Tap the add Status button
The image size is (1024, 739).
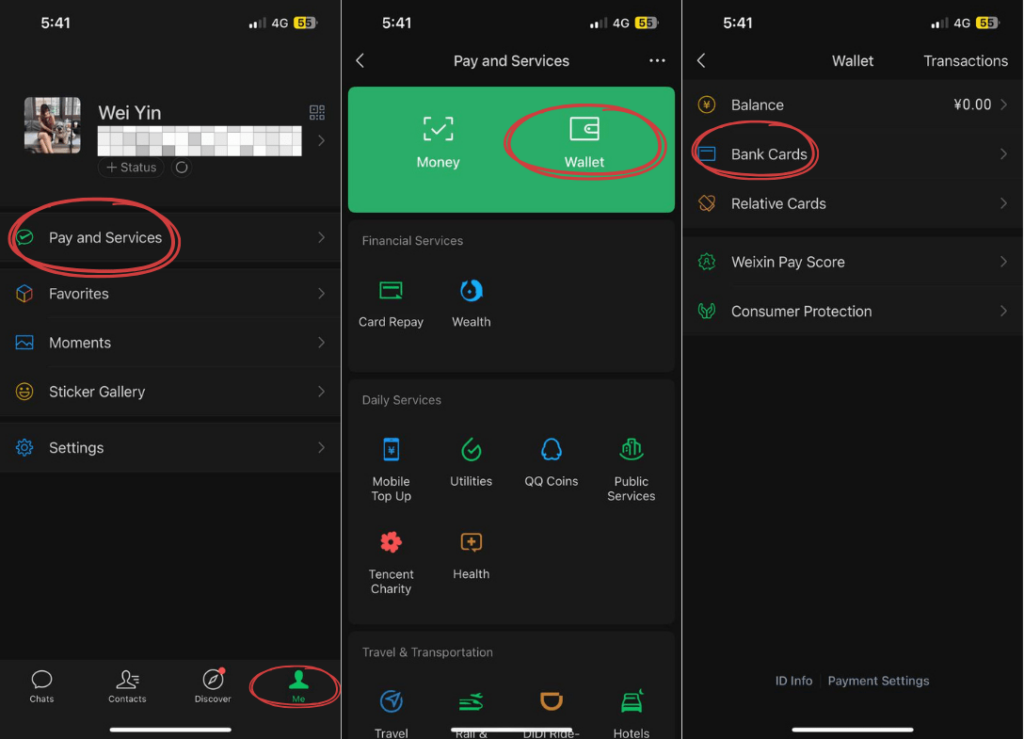tap(132, 167)
